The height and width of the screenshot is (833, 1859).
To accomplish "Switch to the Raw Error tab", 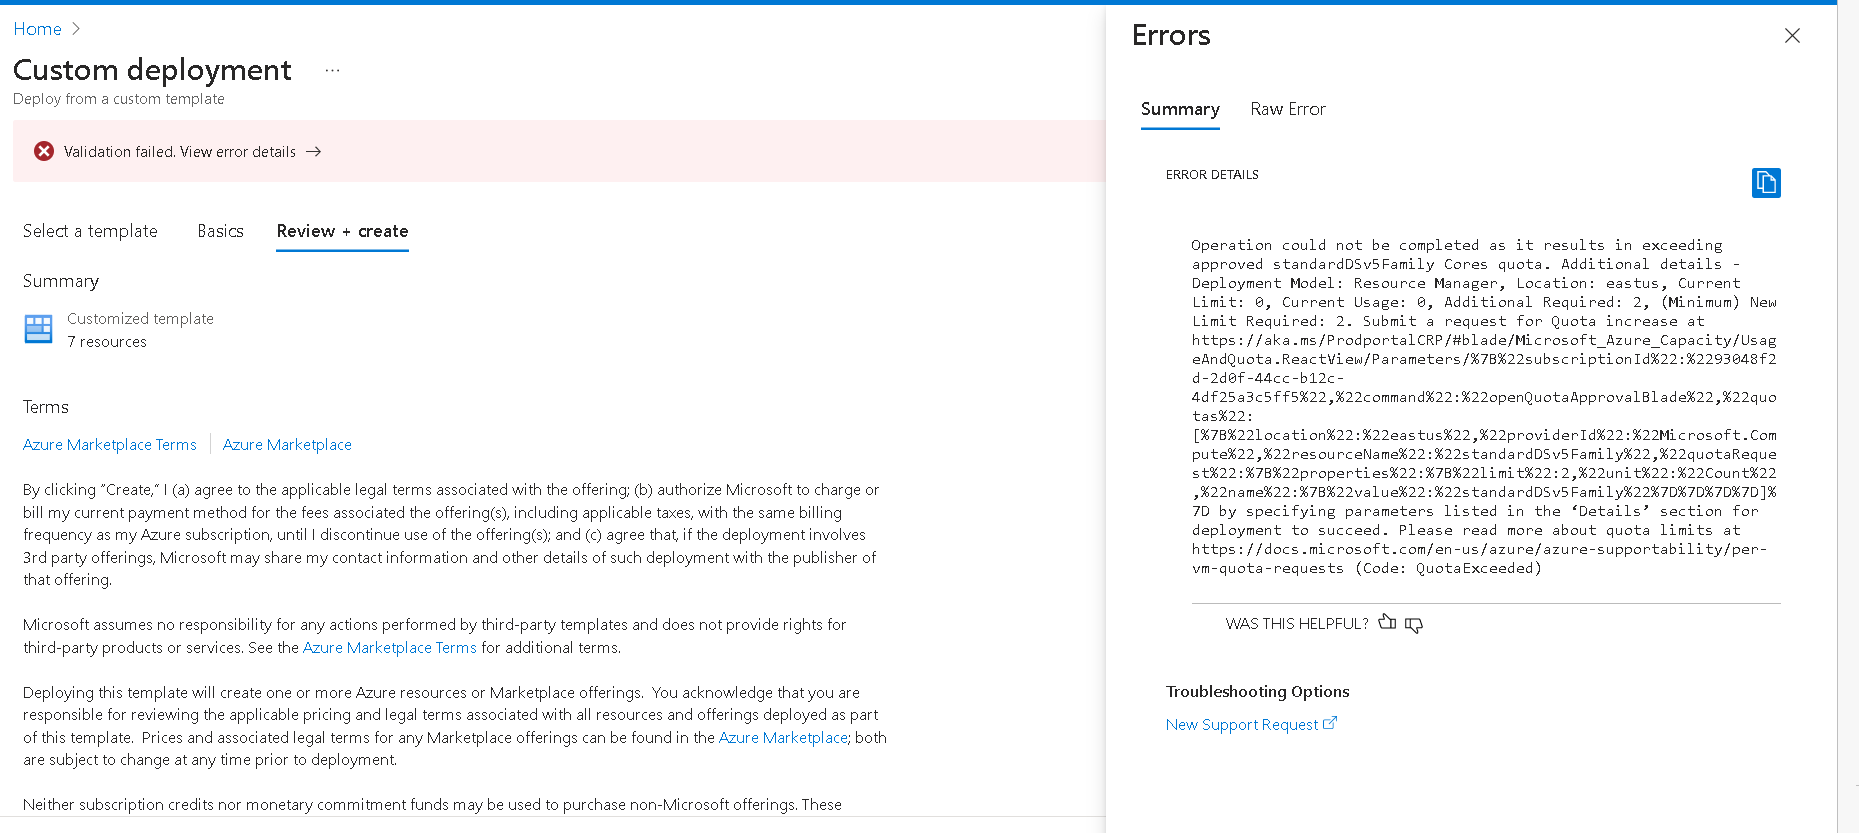I will (1288, 109).
